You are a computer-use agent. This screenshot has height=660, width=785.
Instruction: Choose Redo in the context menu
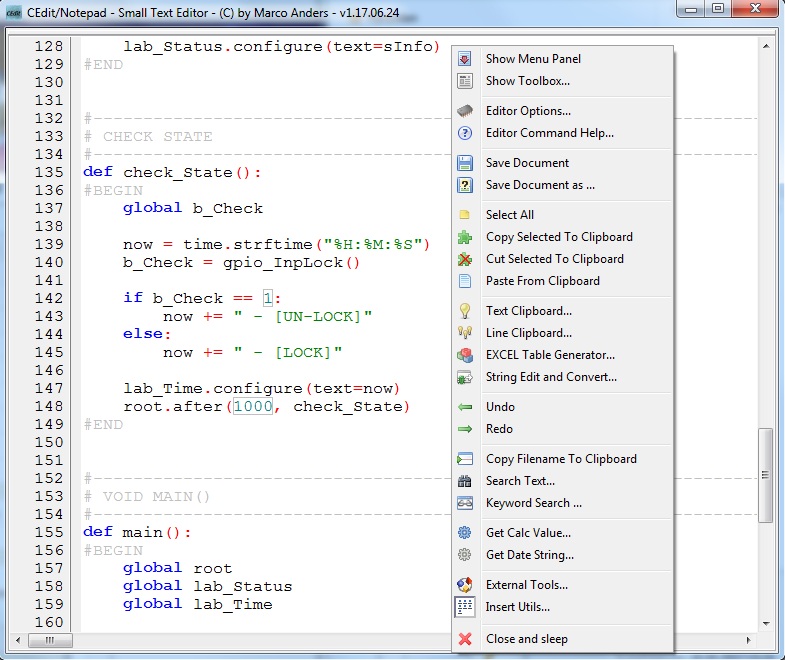click(499, 429)
